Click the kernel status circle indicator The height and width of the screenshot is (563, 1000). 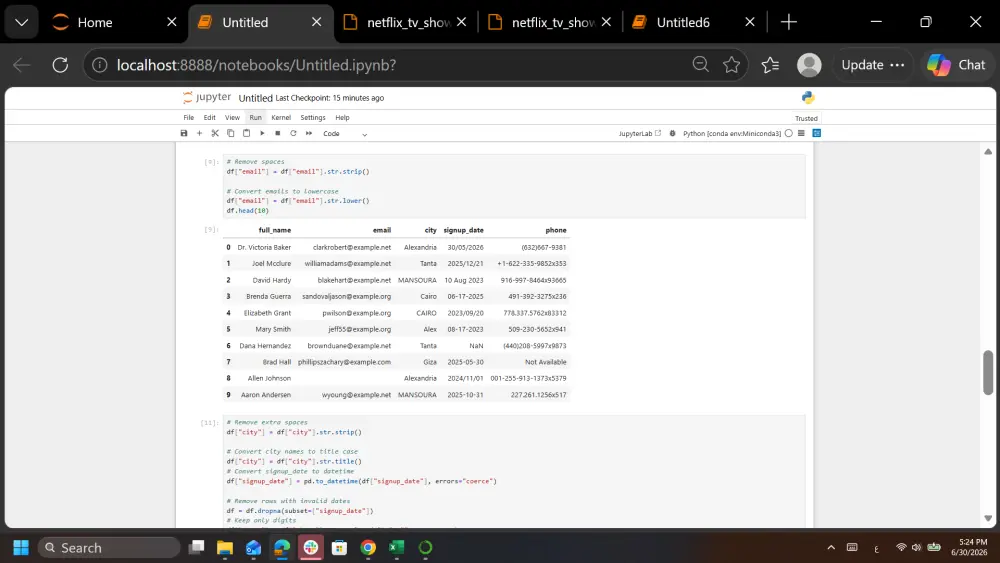coord(789,133)
